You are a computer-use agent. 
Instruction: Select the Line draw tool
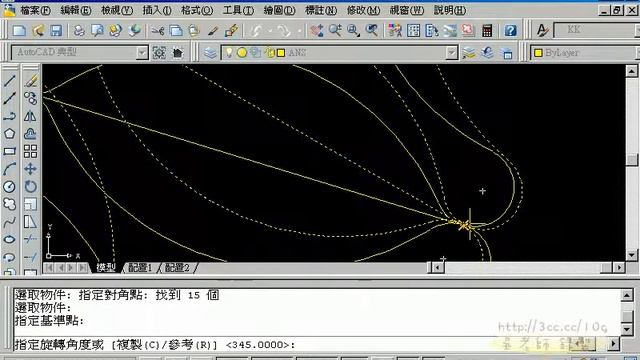point(10,81)
